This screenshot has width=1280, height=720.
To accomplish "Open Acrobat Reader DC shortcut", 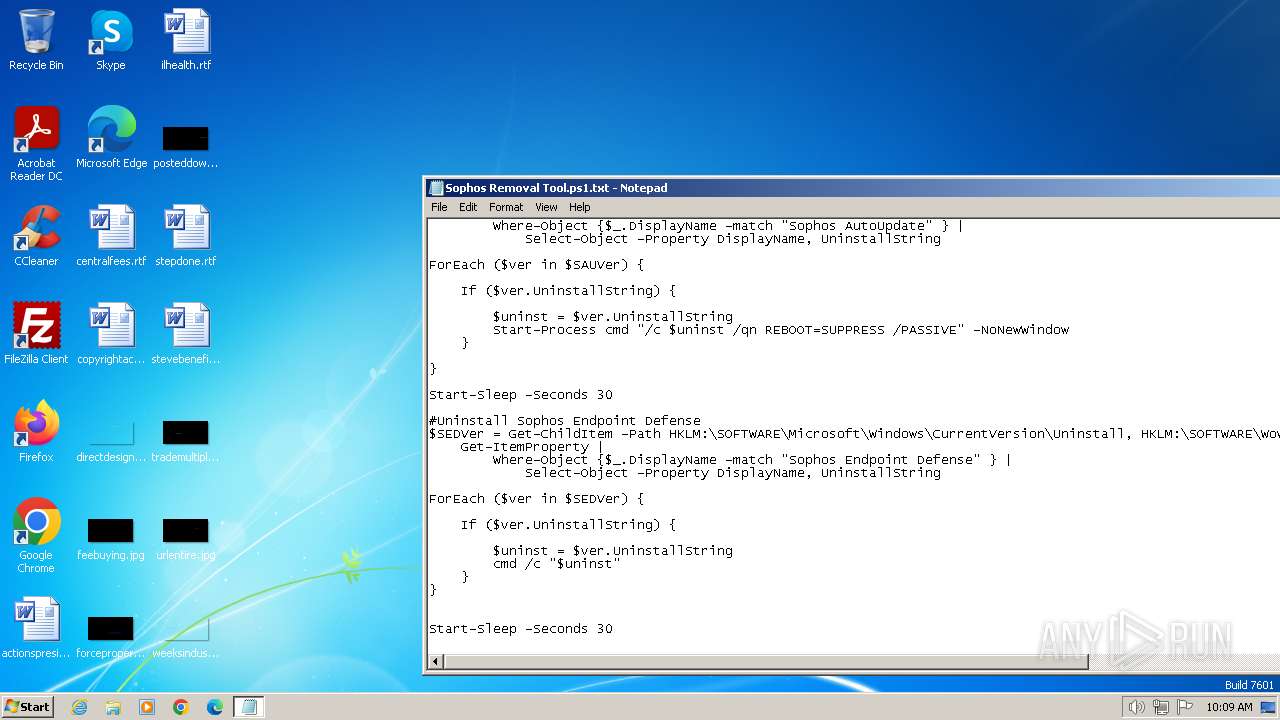I will click(36, 144).
